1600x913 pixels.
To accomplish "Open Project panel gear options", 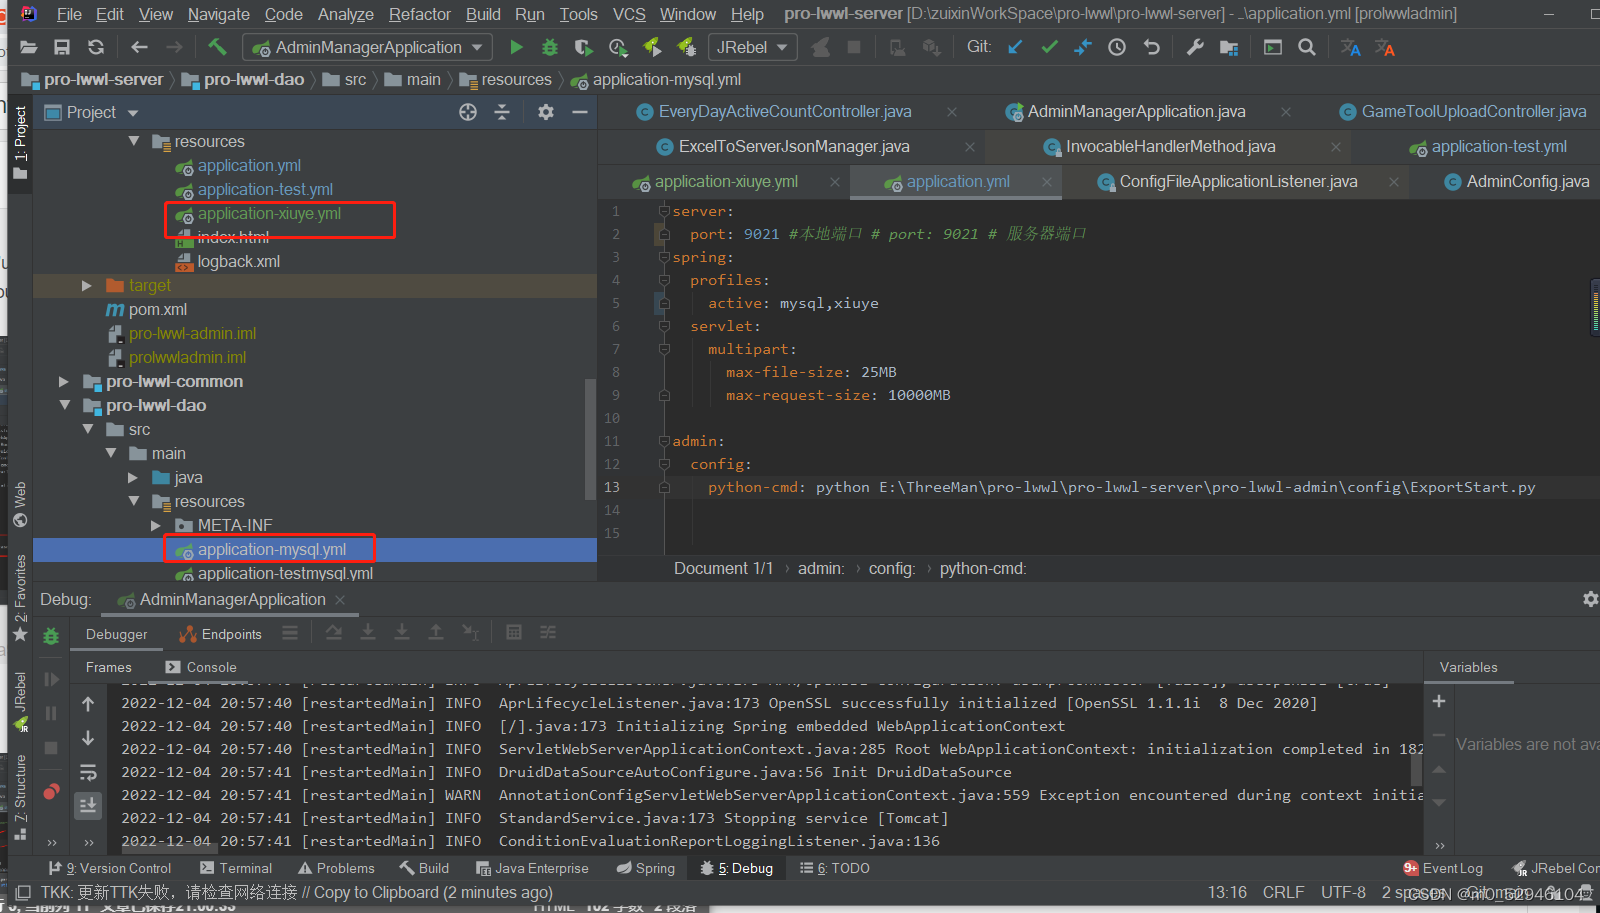I will (x=545, y=112).
